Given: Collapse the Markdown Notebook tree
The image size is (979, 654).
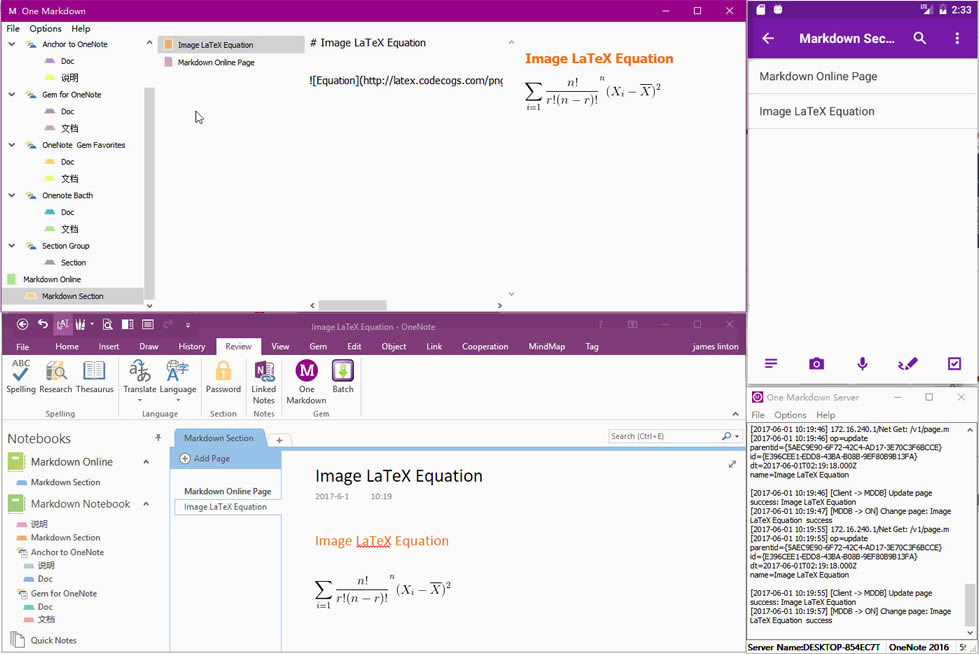Looking at the screenshot, I should pyautogui.click(x=148, y=504).
